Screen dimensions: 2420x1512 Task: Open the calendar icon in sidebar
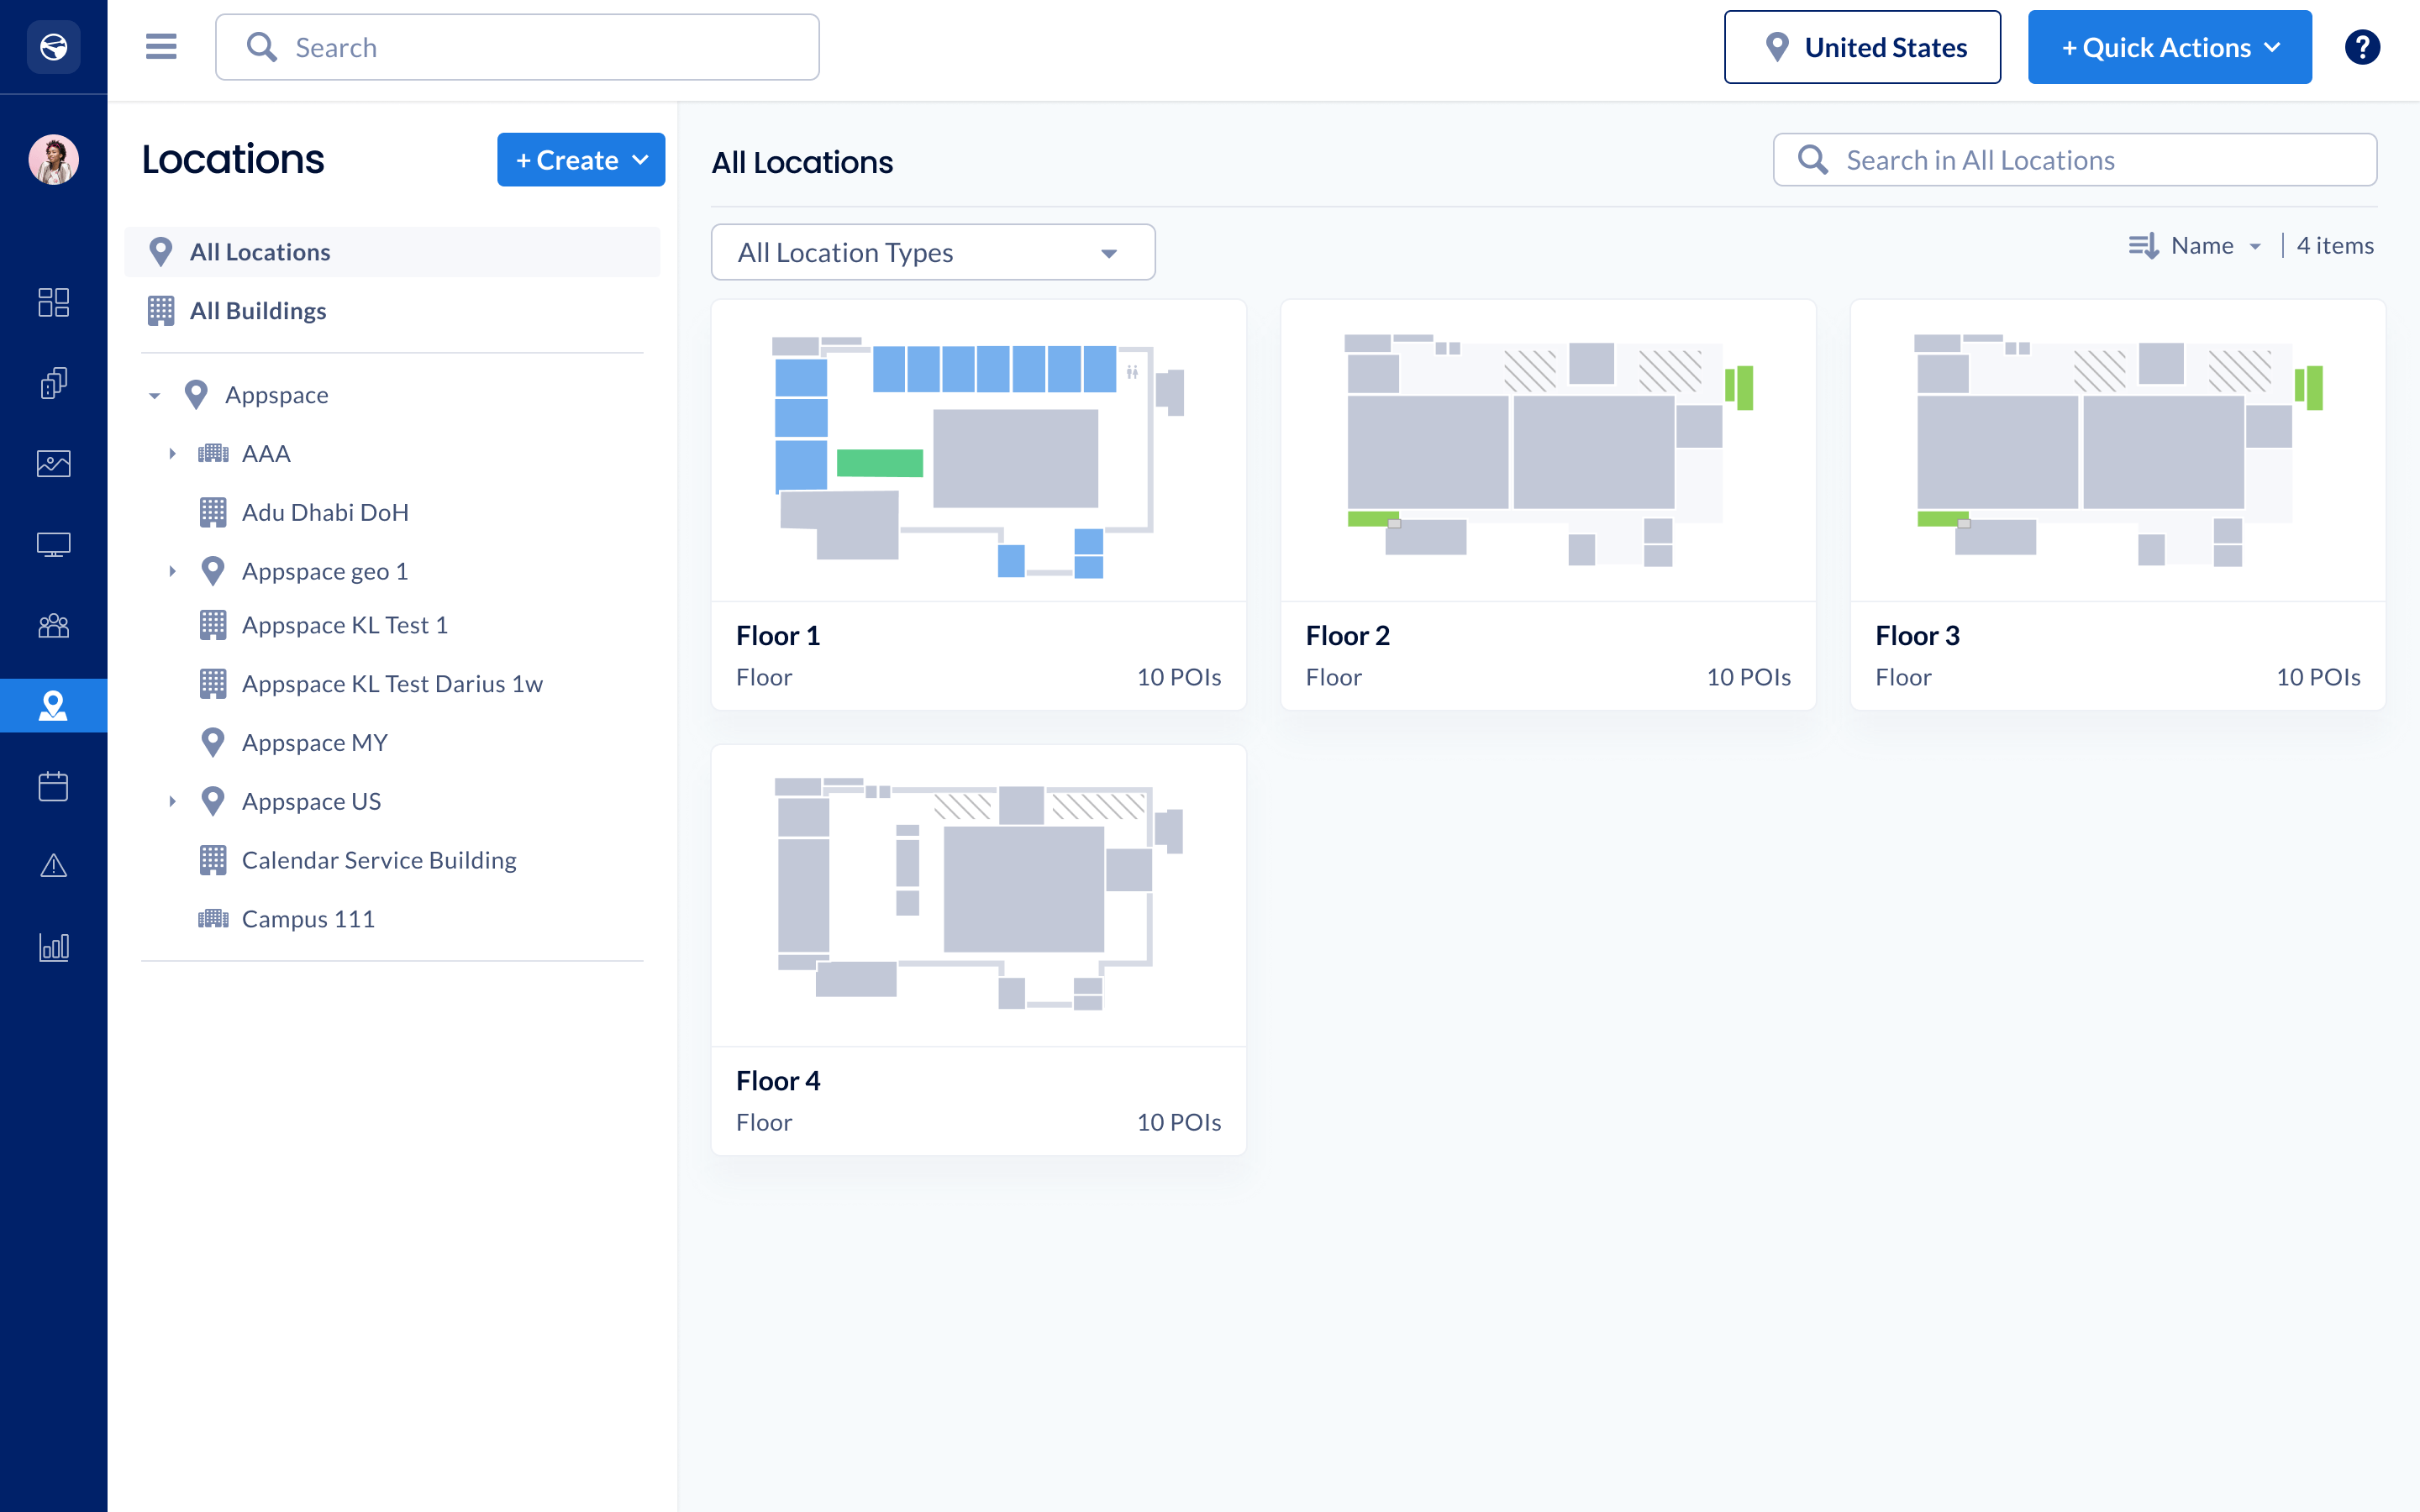(53, 787)
